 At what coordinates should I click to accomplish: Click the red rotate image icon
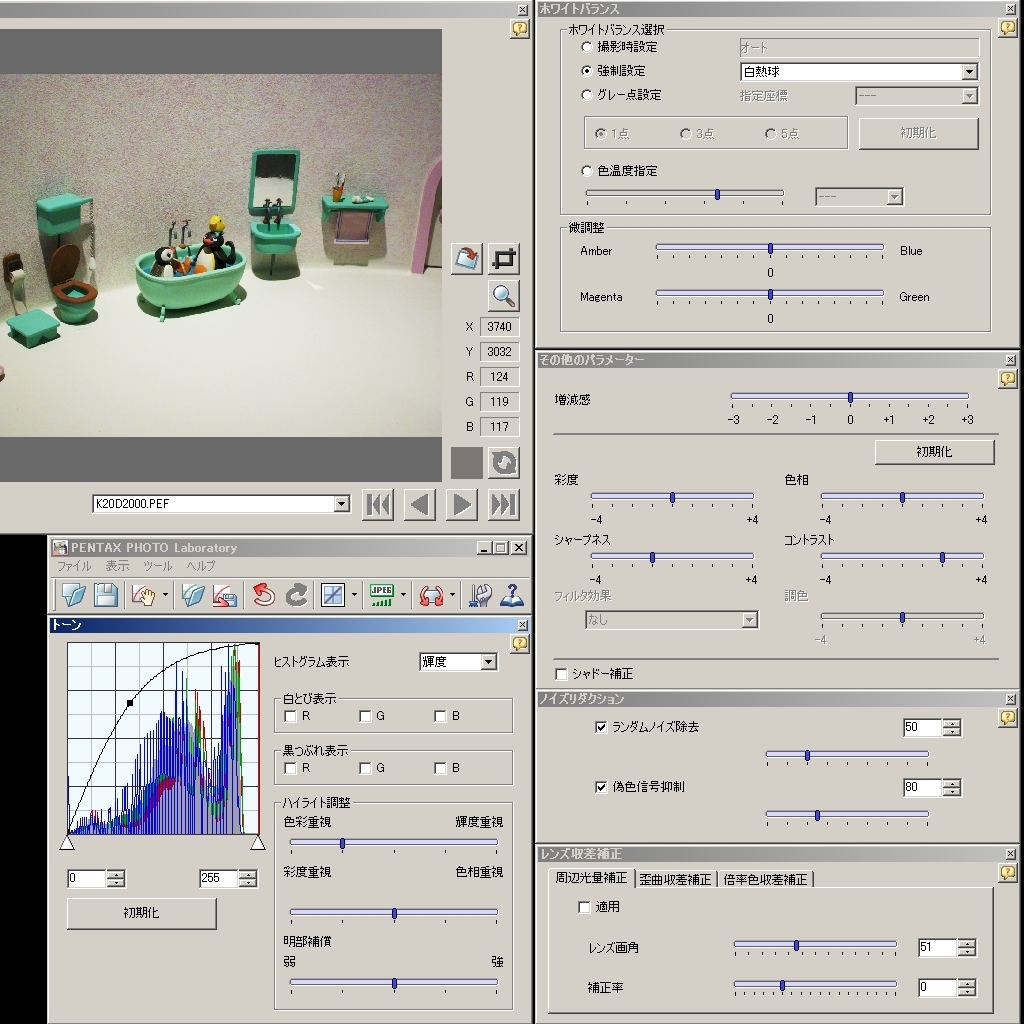(x=431, y=594)
